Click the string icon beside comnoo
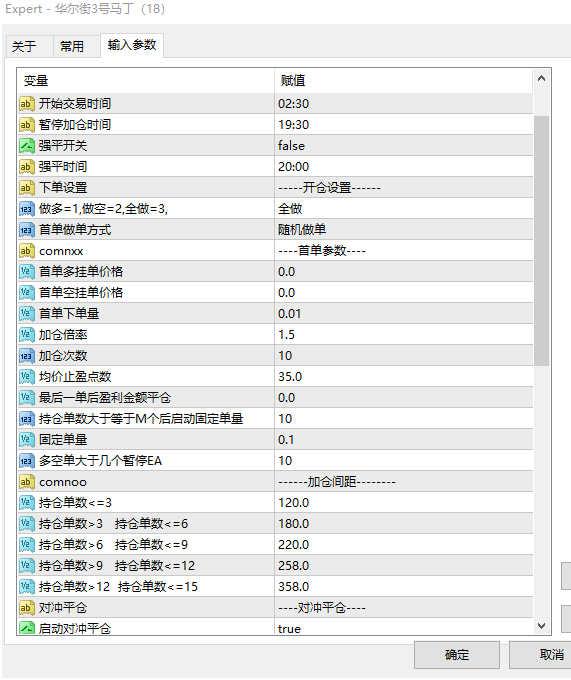 coord(26,482)
